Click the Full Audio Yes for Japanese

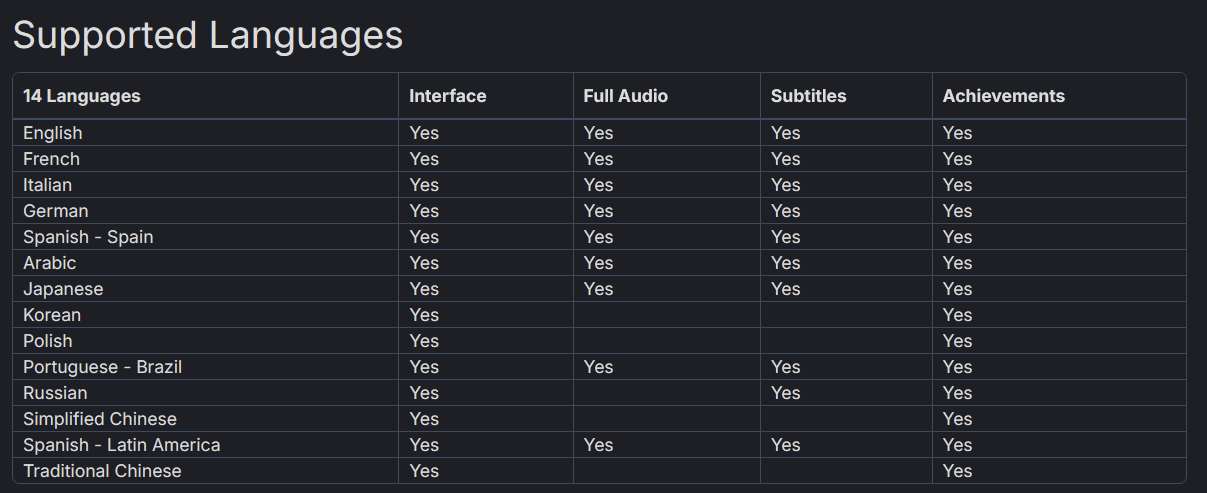click(598, 289)
